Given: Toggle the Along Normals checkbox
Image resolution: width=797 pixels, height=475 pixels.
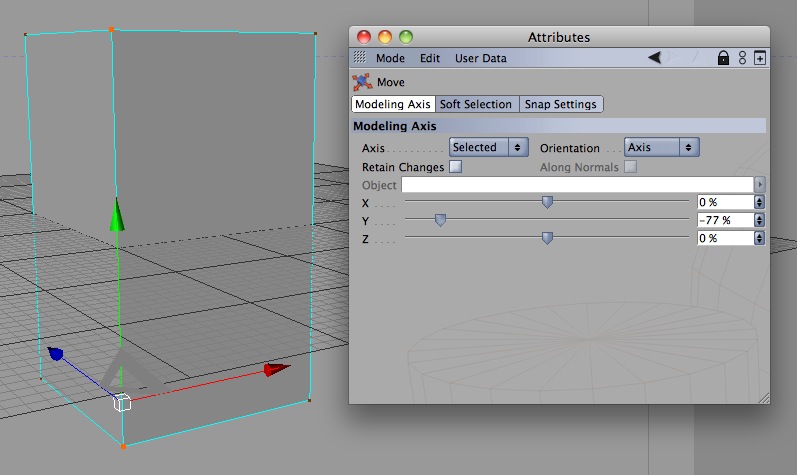Looking at the screenshot, I should [x=630, y=167].
